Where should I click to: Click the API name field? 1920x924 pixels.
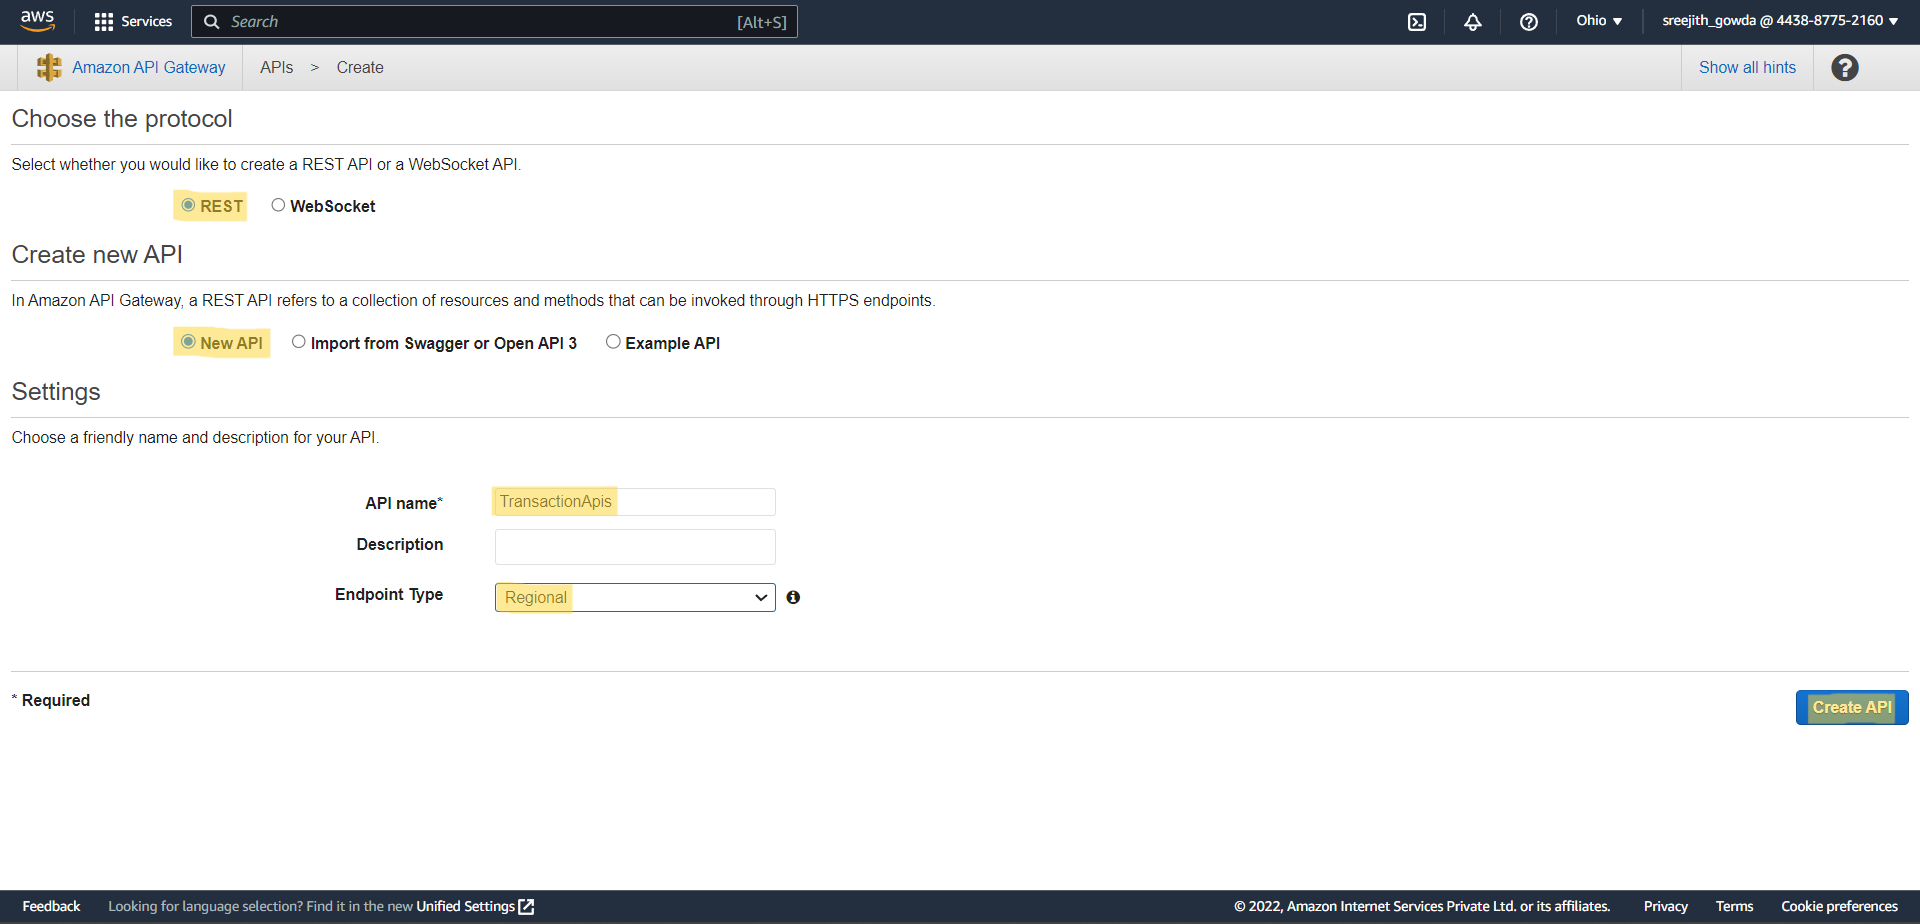[635, 502]
